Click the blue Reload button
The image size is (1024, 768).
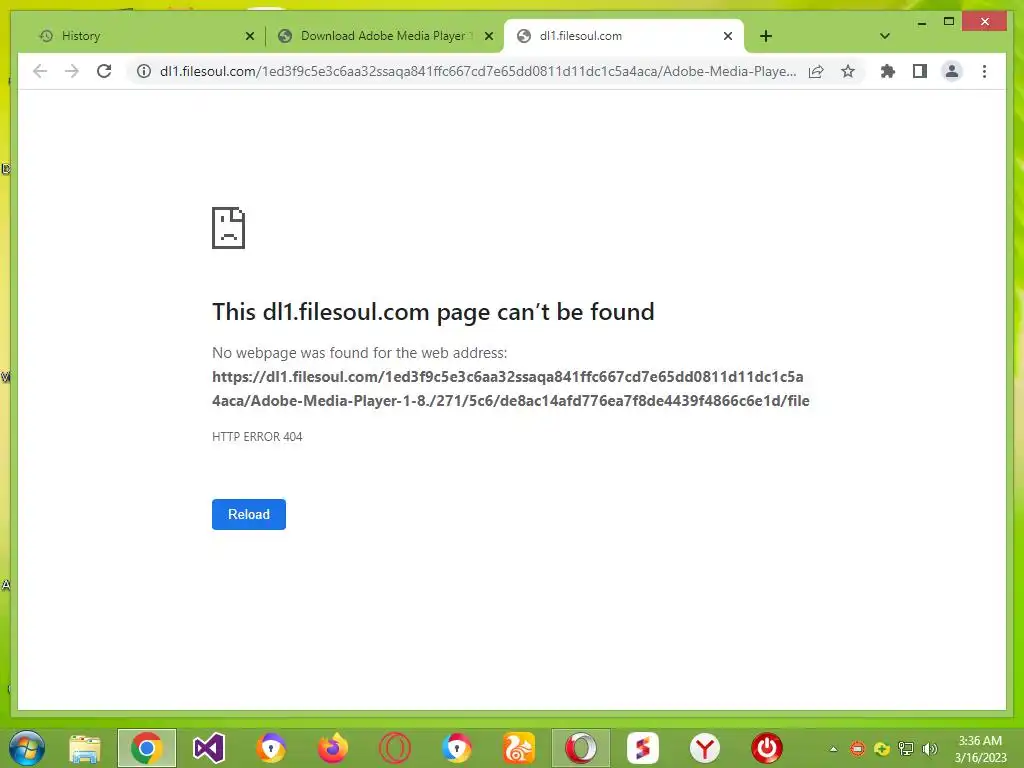pyautogui.click(x=249, y=515)
